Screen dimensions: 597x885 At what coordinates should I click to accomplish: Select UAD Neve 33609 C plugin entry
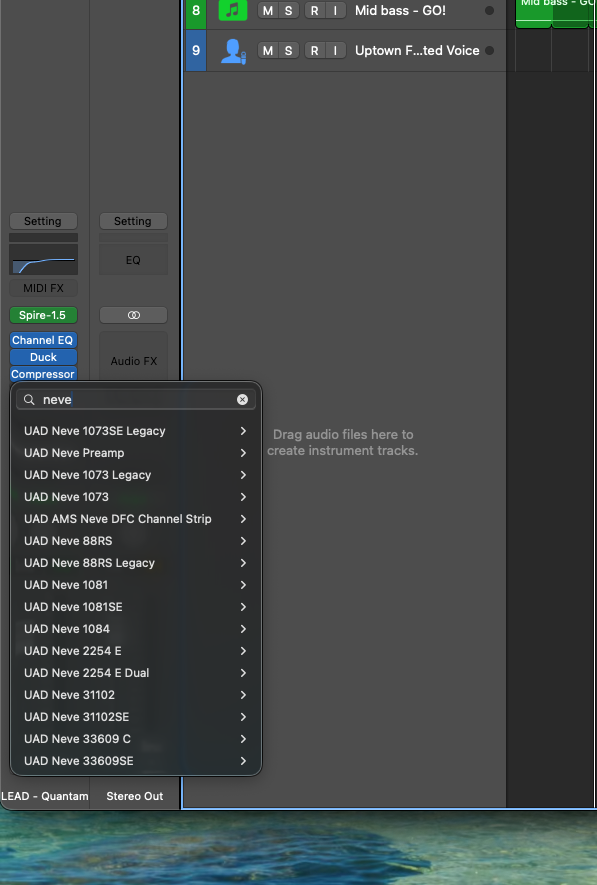[x=135, y=739]
